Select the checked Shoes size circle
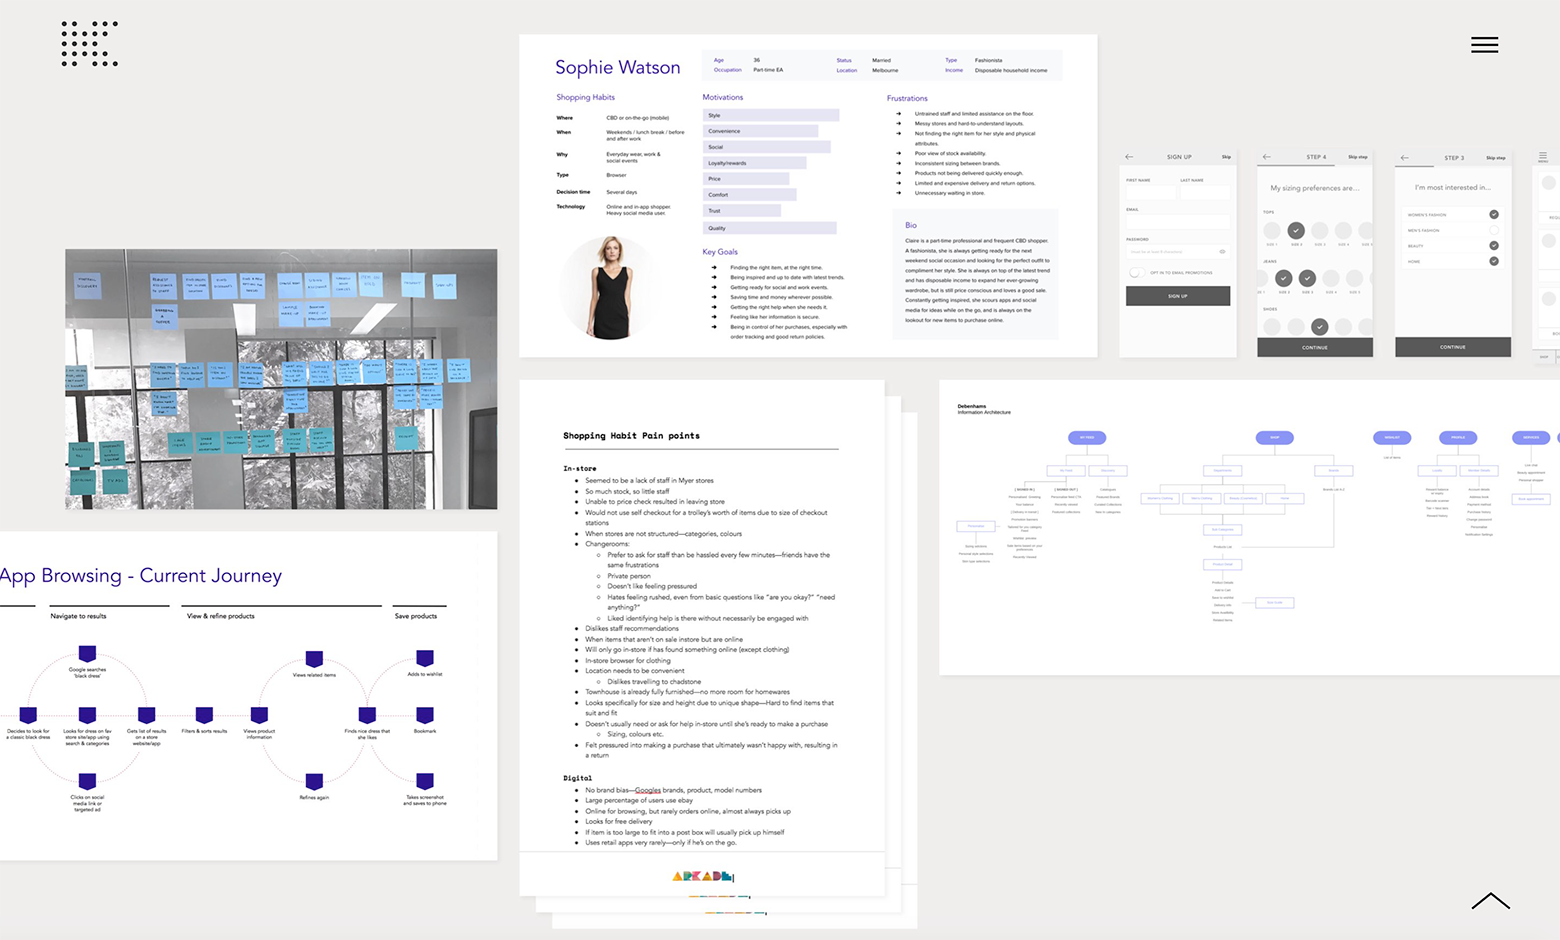1560x940 pixels. (1320, 326)
